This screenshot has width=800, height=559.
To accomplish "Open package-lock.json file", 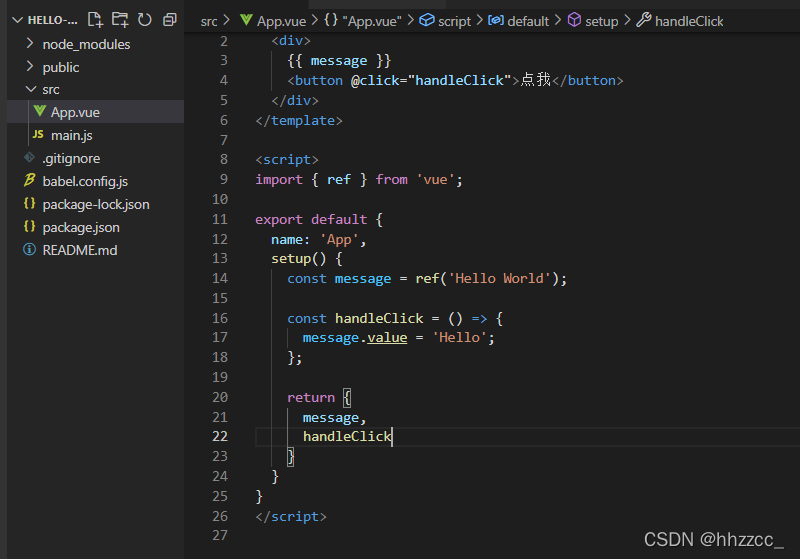I will tap(95, 204).
